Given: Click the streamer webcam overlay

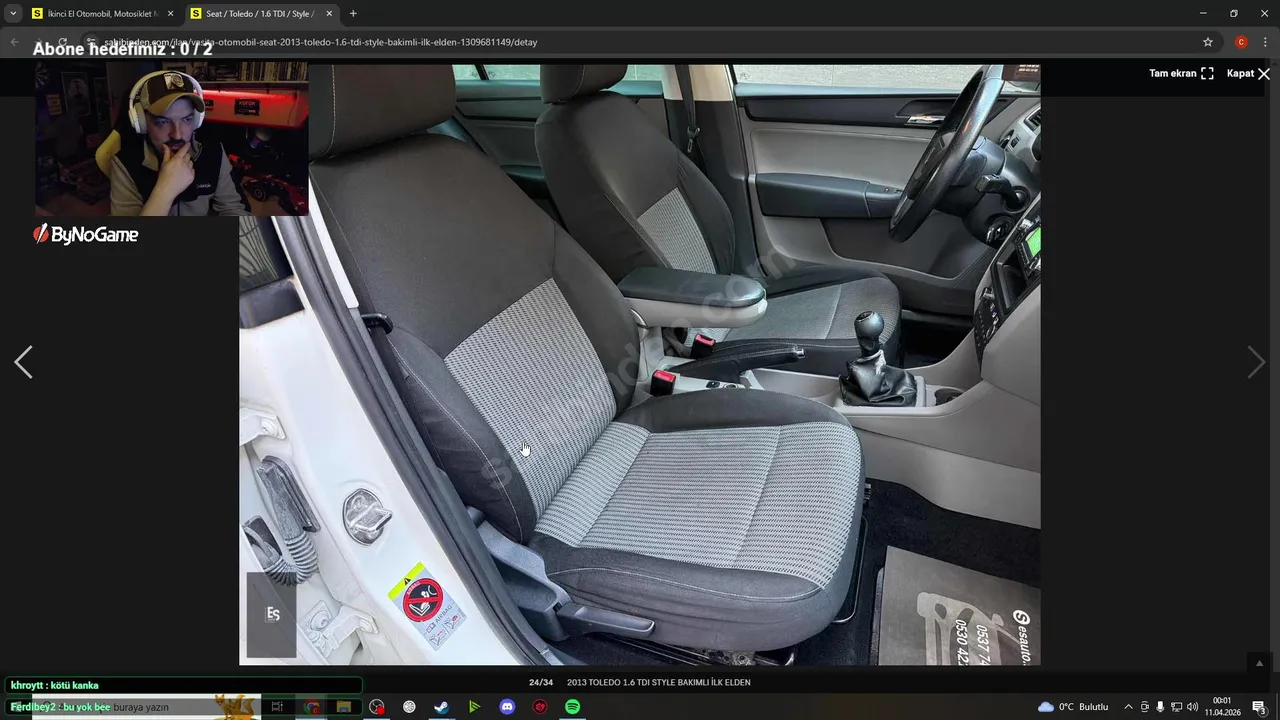Looking at the screenshot, I should pos(171,139).
